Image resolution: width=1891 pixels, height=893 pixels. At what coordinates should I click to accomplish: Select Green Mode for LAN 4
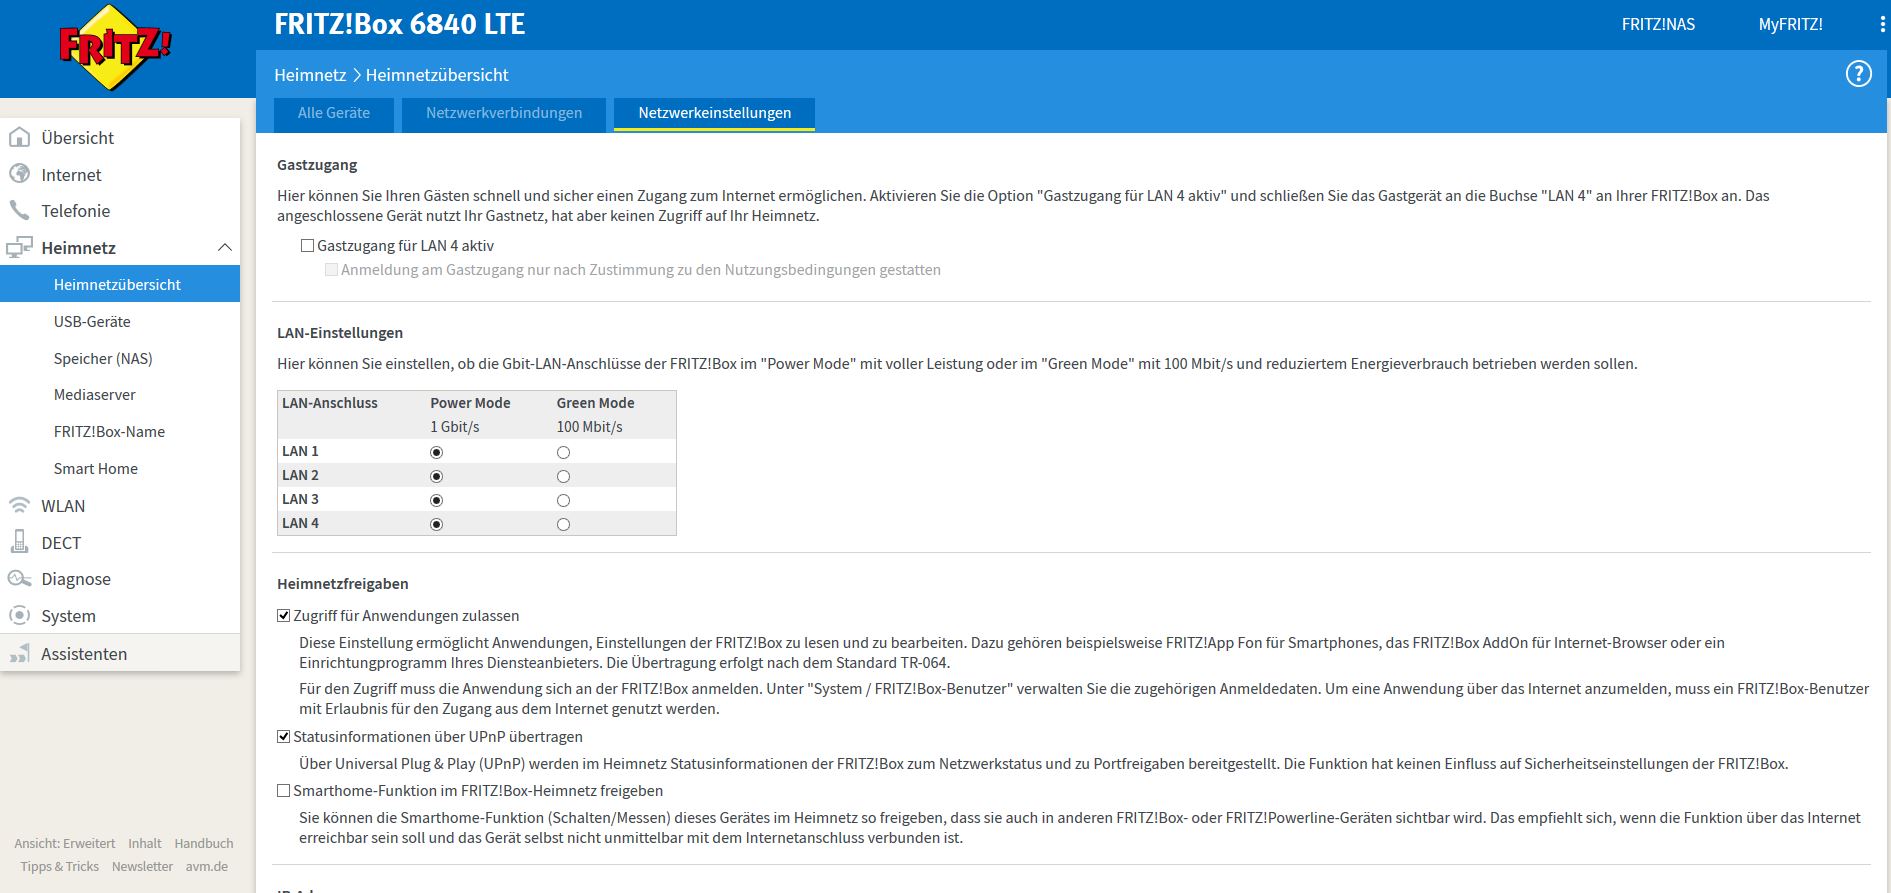pyautogui.click(x=563, y=524)
